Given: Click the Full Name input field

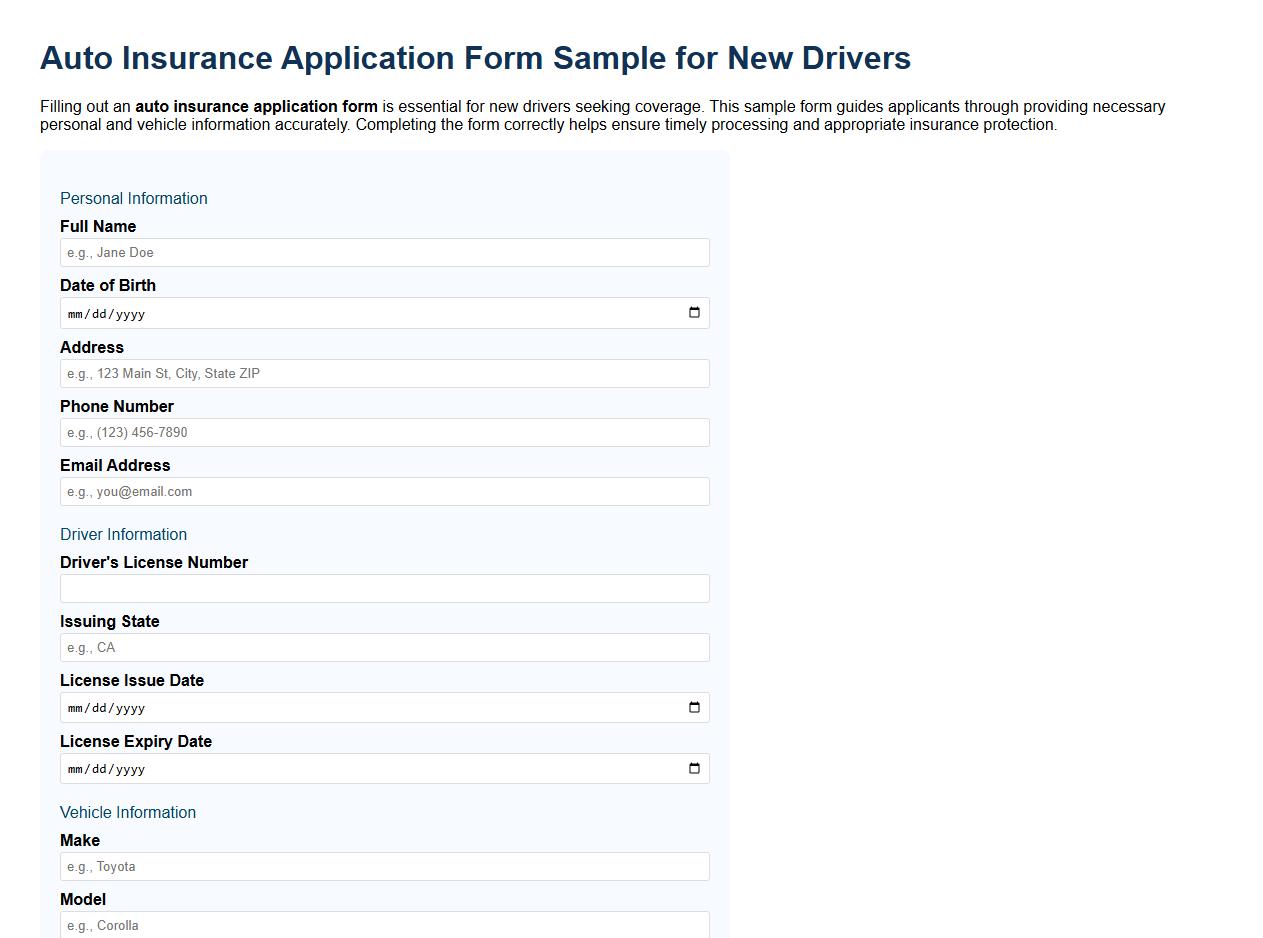Looking at the screenshot, I should coord(385,252).
